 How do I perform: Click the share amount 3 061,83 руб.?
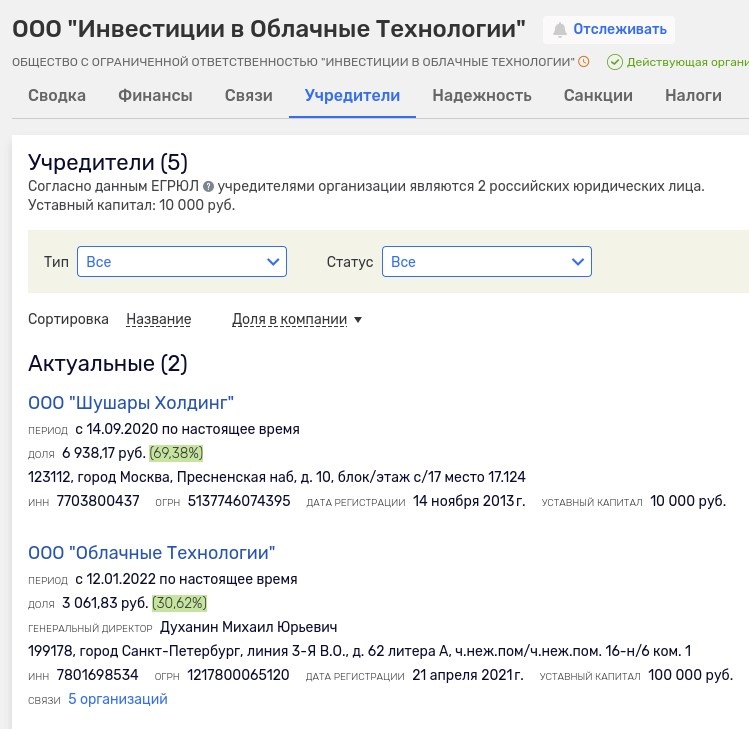click(105, 603)
